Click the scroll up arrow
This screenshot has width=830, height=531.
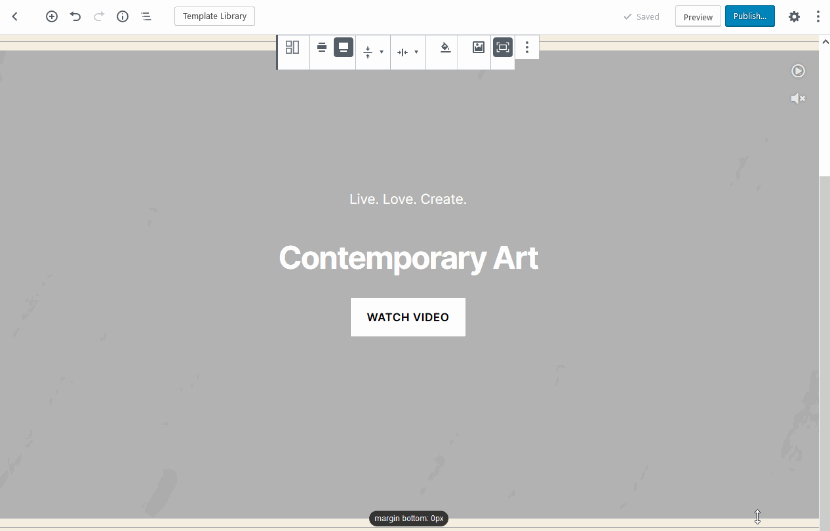[x=825, y=42]
